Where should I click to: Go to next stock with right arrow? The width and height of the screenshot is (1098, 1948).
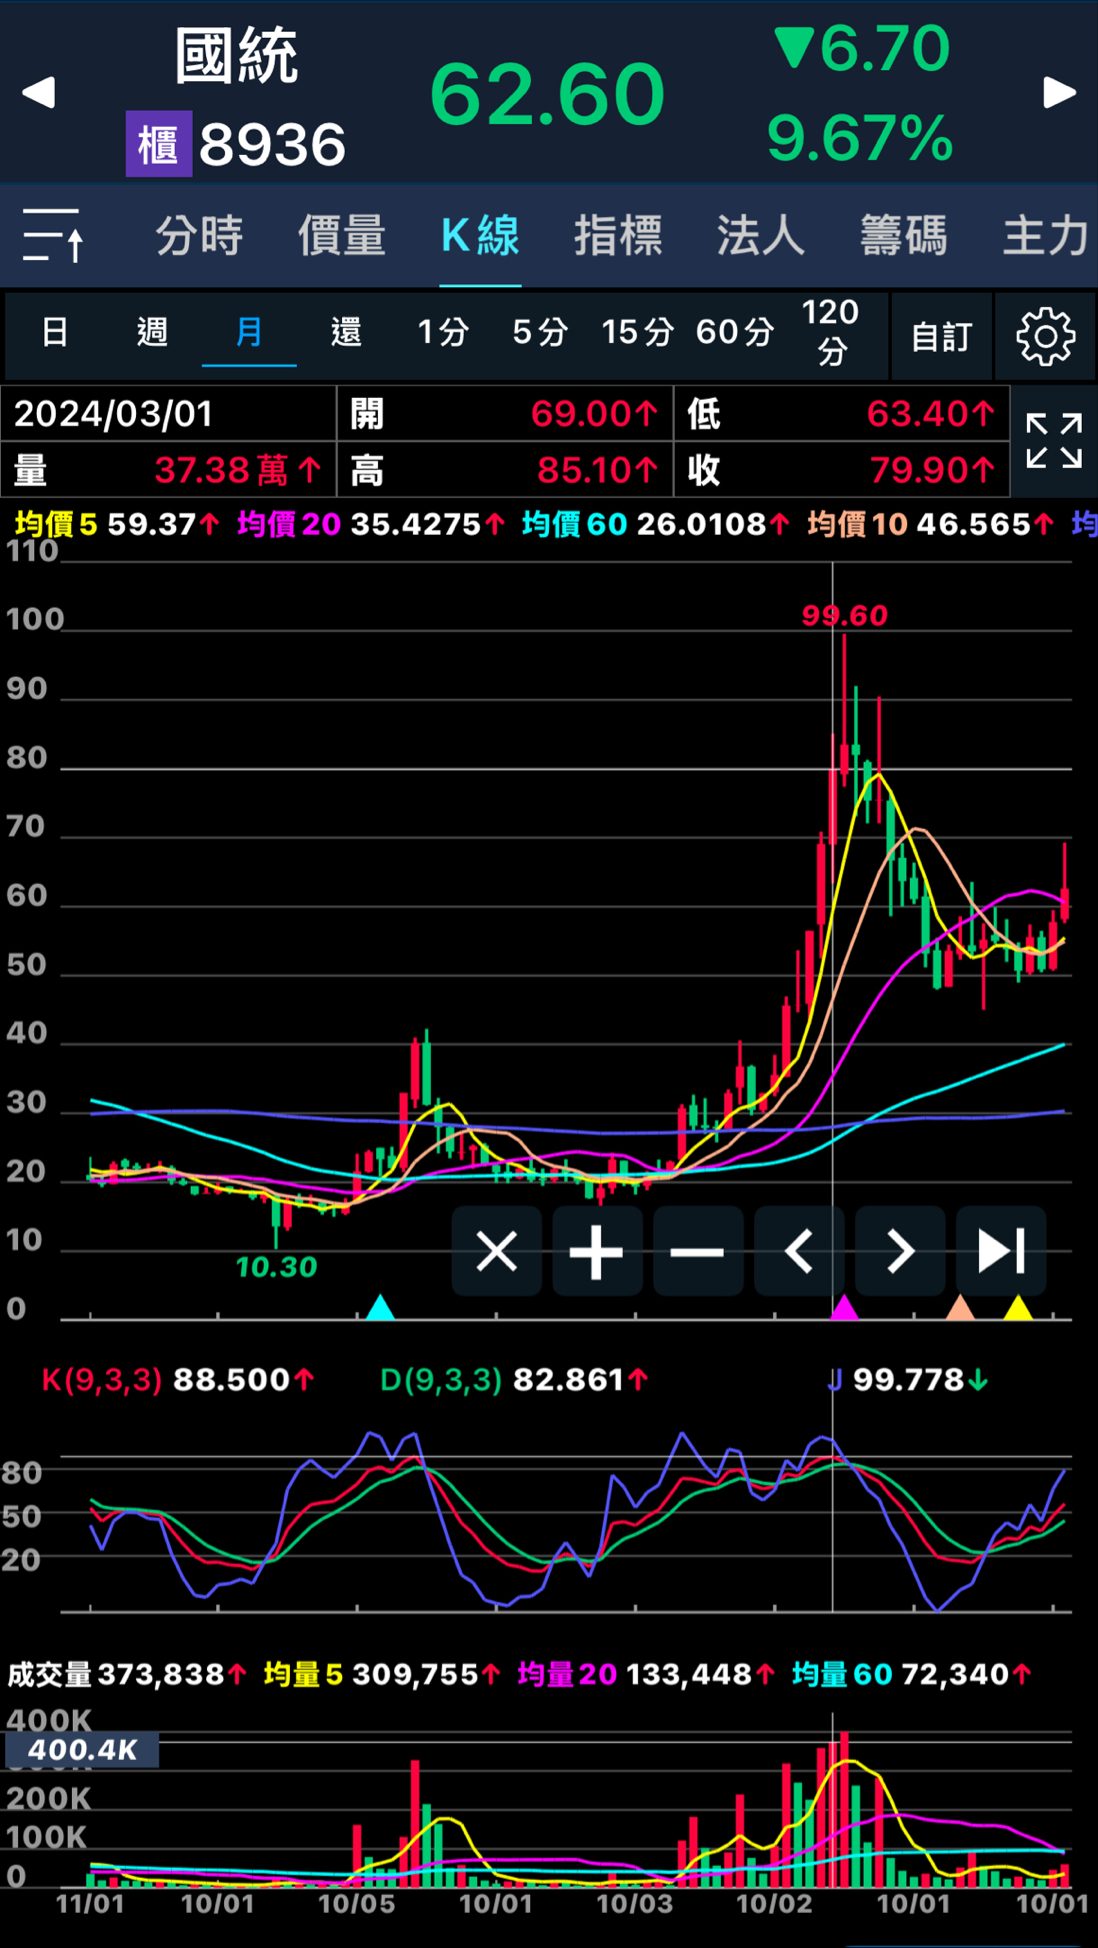1059,93
